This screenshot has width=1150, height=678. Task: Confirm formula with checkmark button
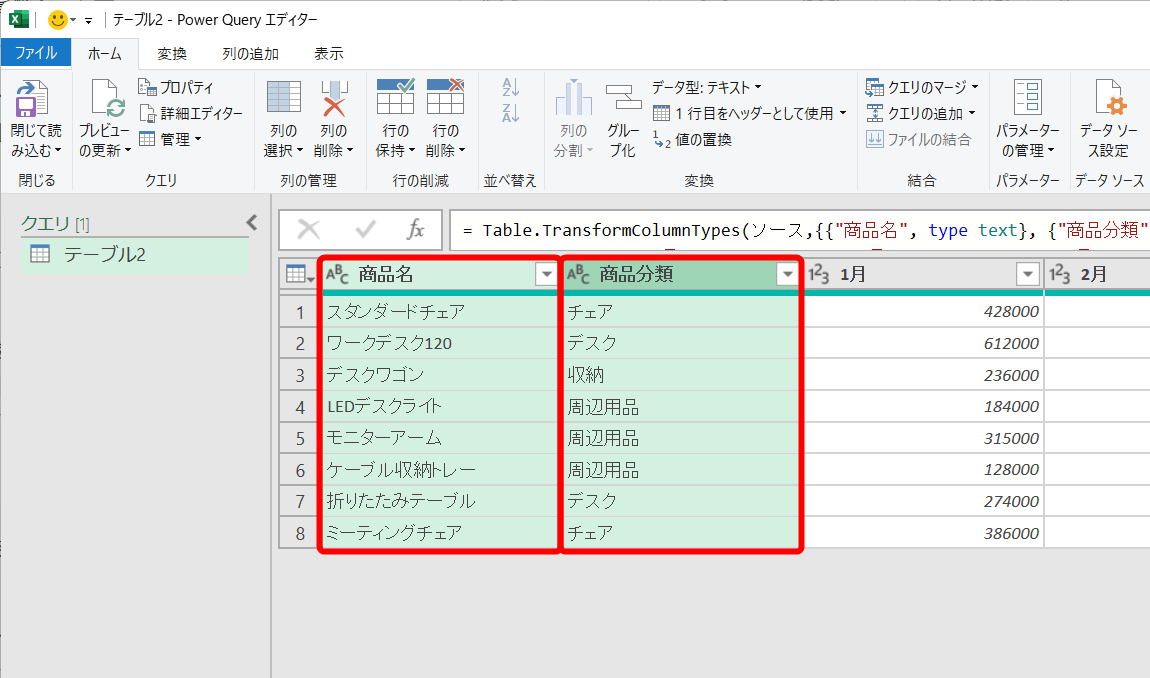tap(365, 230)
